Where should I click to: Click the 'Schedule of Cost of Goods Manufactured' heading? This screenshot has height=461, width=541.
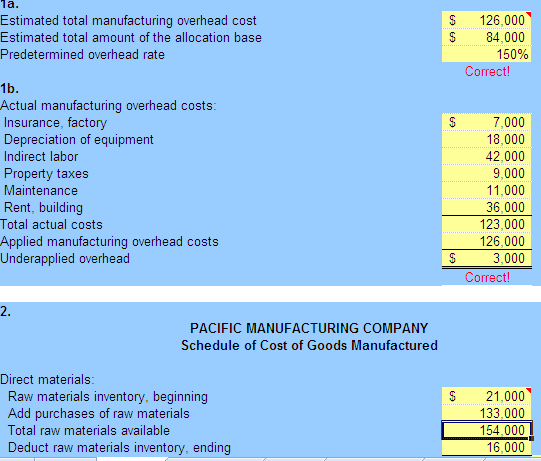coord(309,345)
